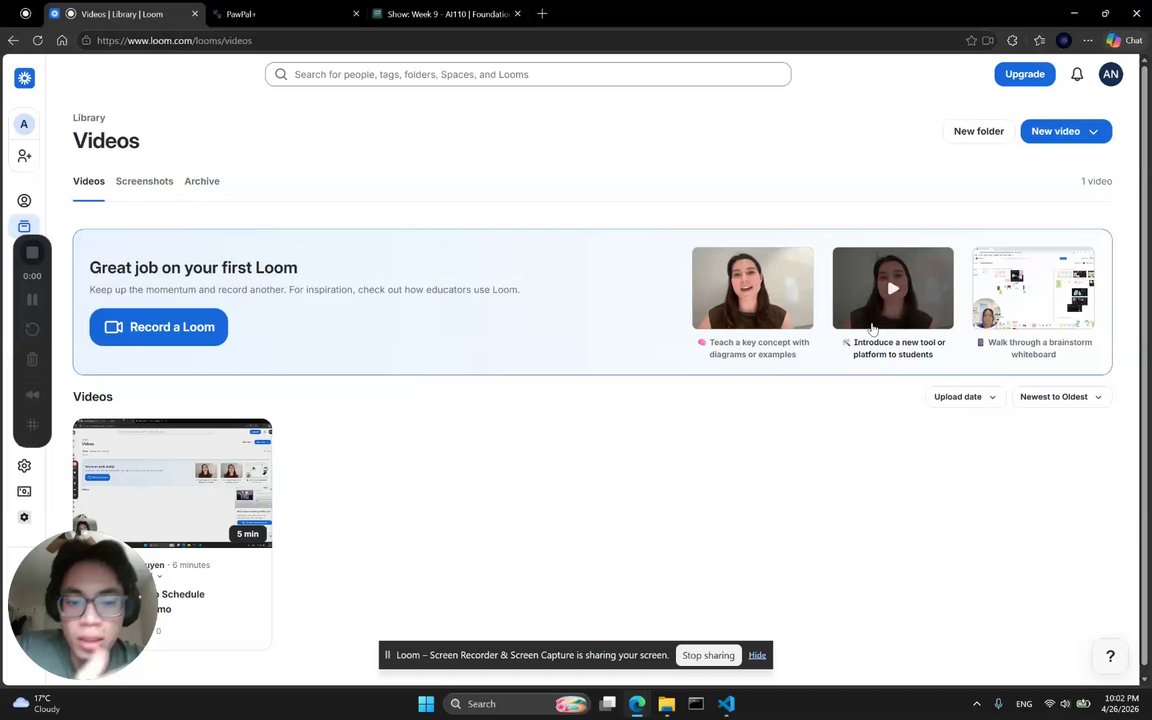
Task: Play the 'Introduce a new tool' example video
Action: [x=893, y=289]
